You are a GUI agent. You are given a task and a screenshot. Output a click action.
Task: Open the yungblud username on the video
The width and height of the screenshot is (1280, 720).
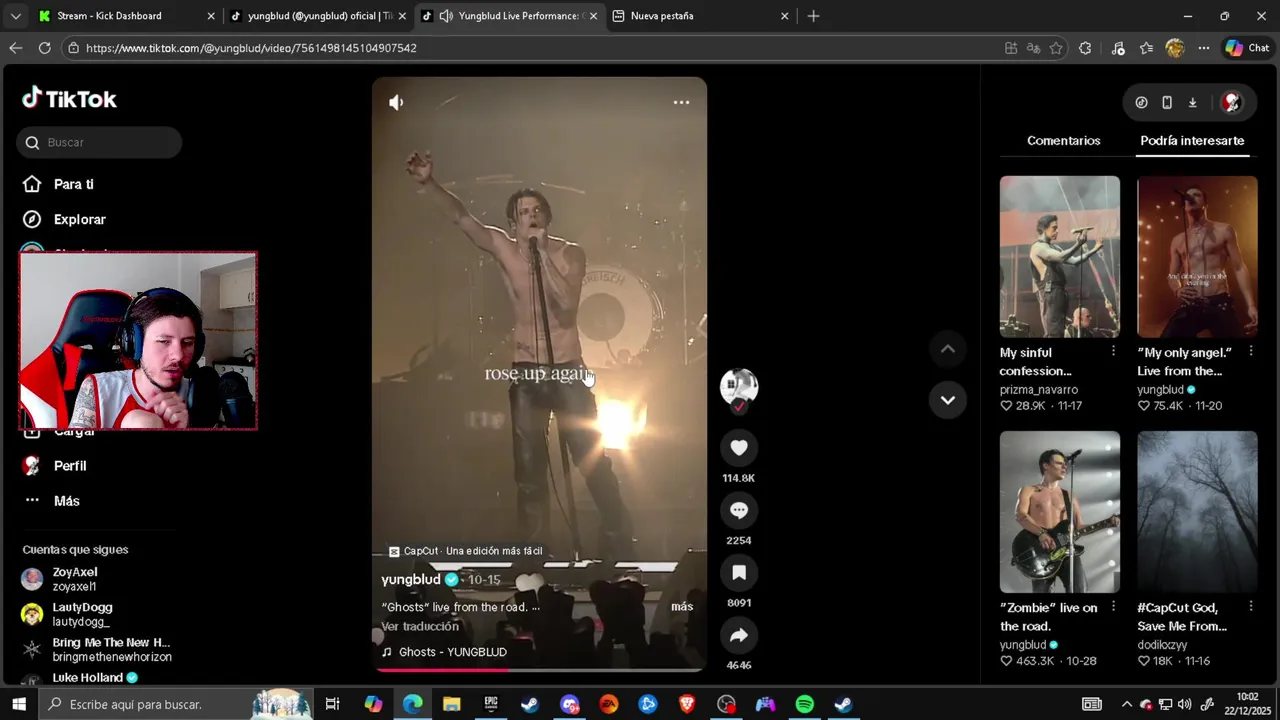pos(411,580)
